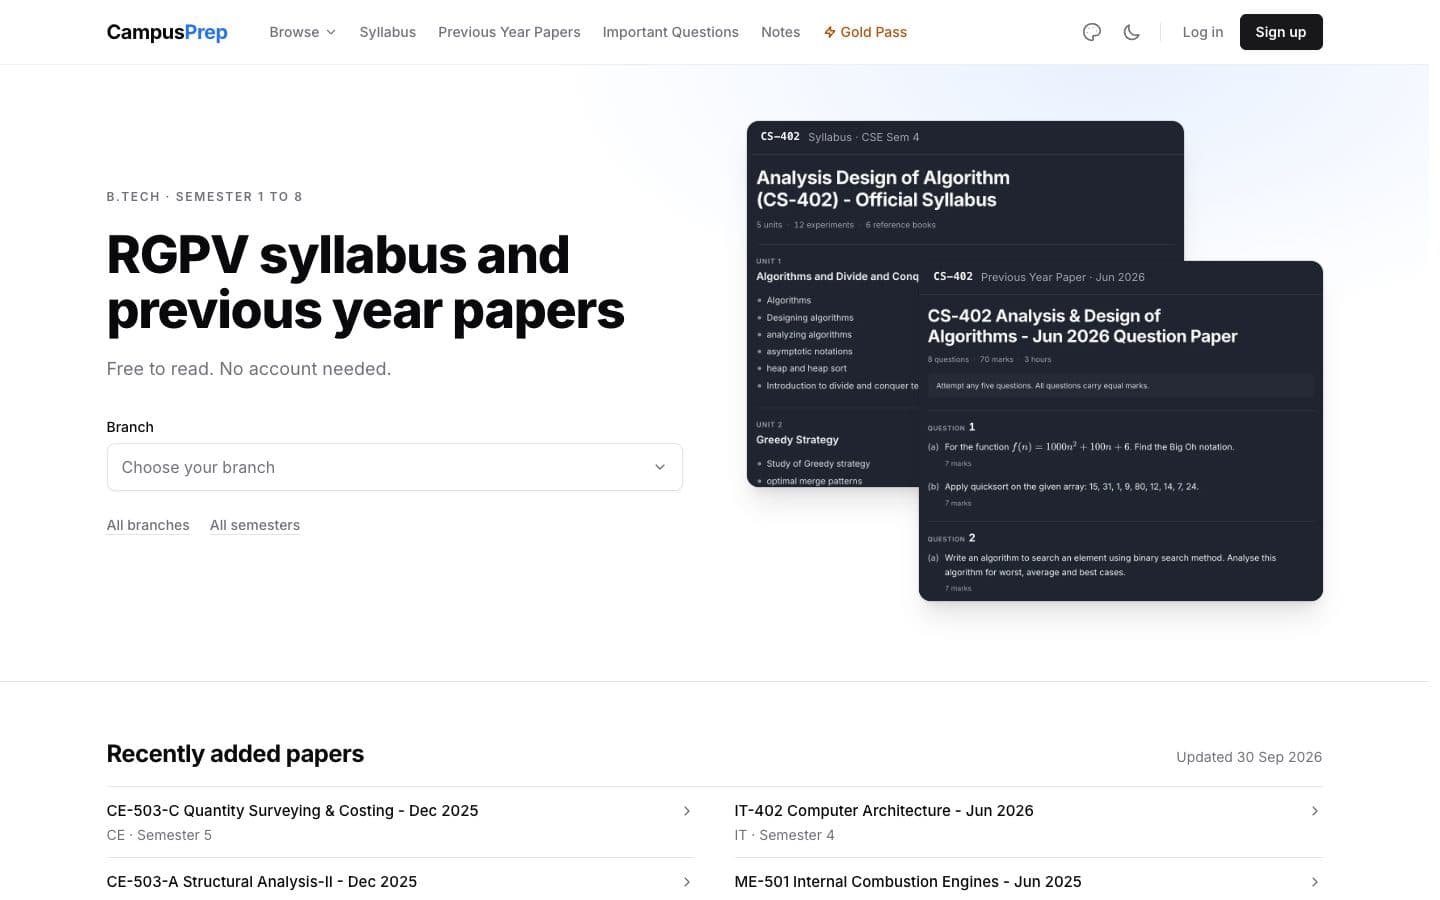
Task: Click the Recently added papers heading
Action: (235, 754)
